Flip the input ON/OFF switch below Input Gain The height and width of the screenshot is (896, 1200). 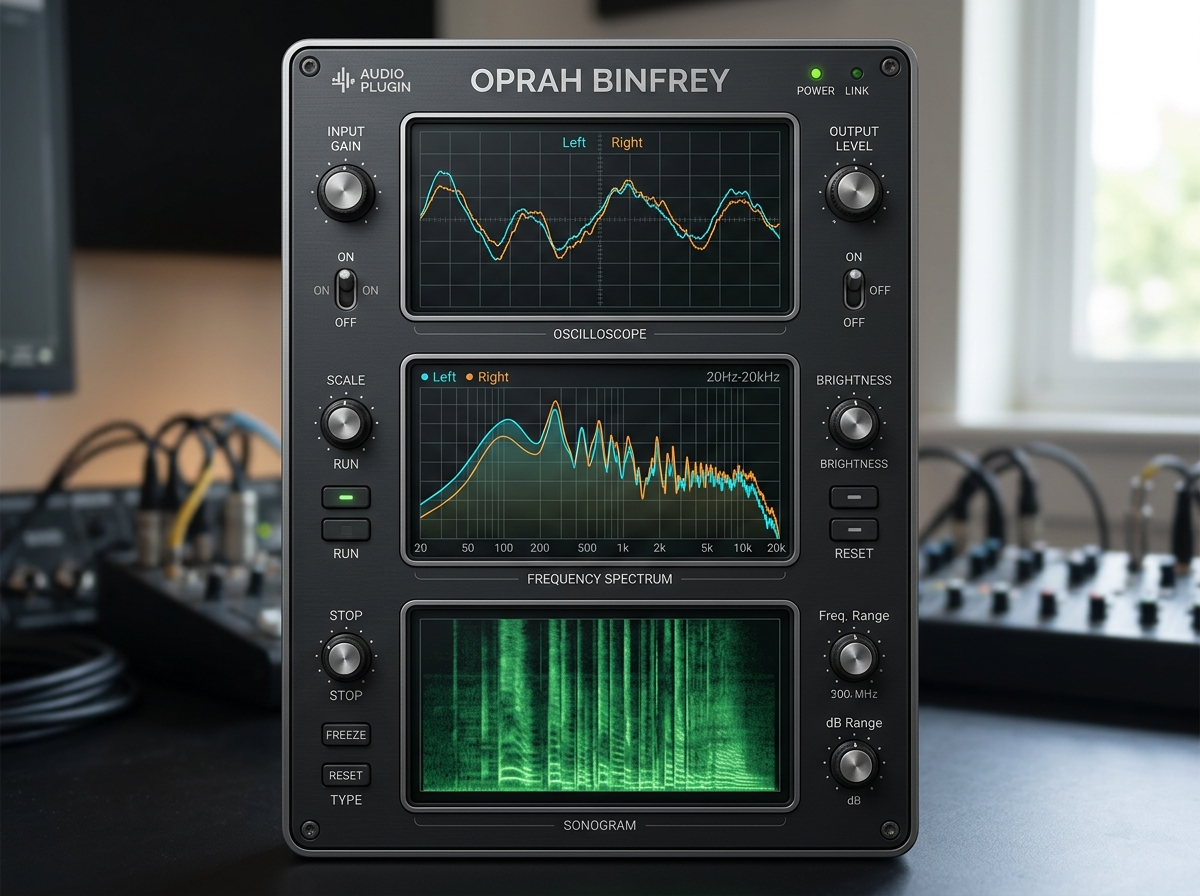coord(346,291)
